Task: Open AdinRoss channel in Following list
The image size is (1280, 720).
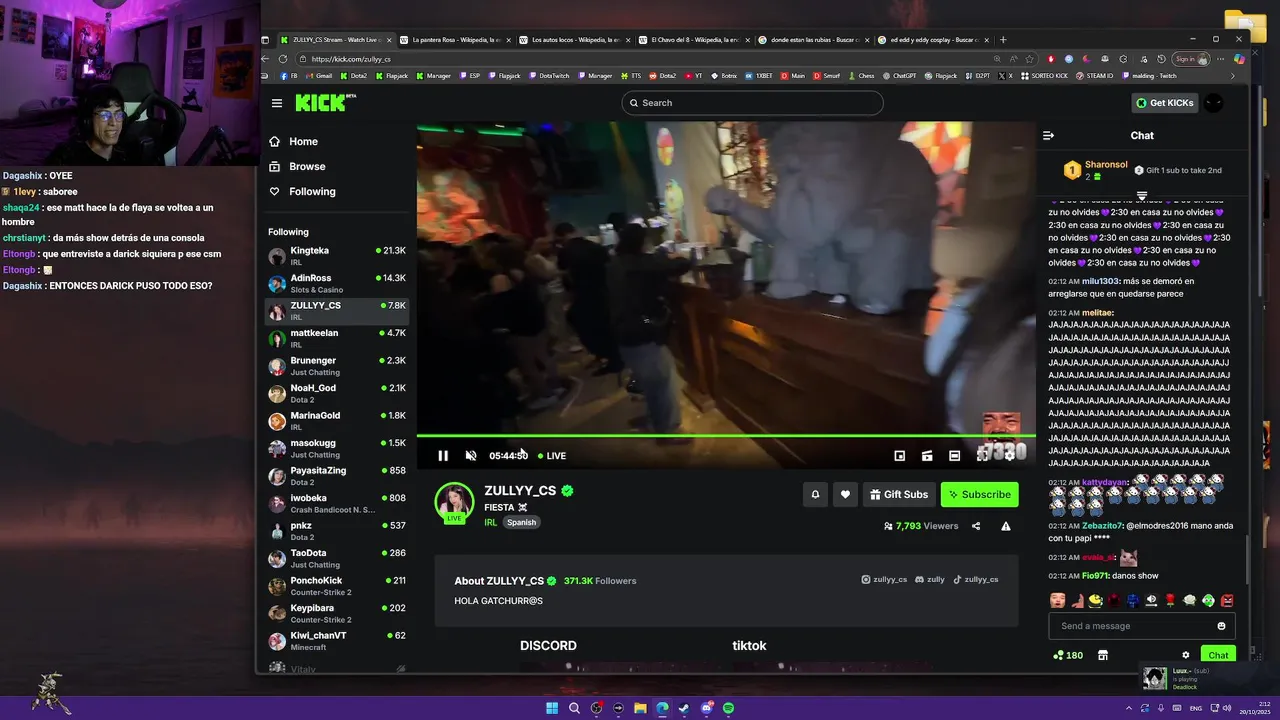Action: point(337,284)
